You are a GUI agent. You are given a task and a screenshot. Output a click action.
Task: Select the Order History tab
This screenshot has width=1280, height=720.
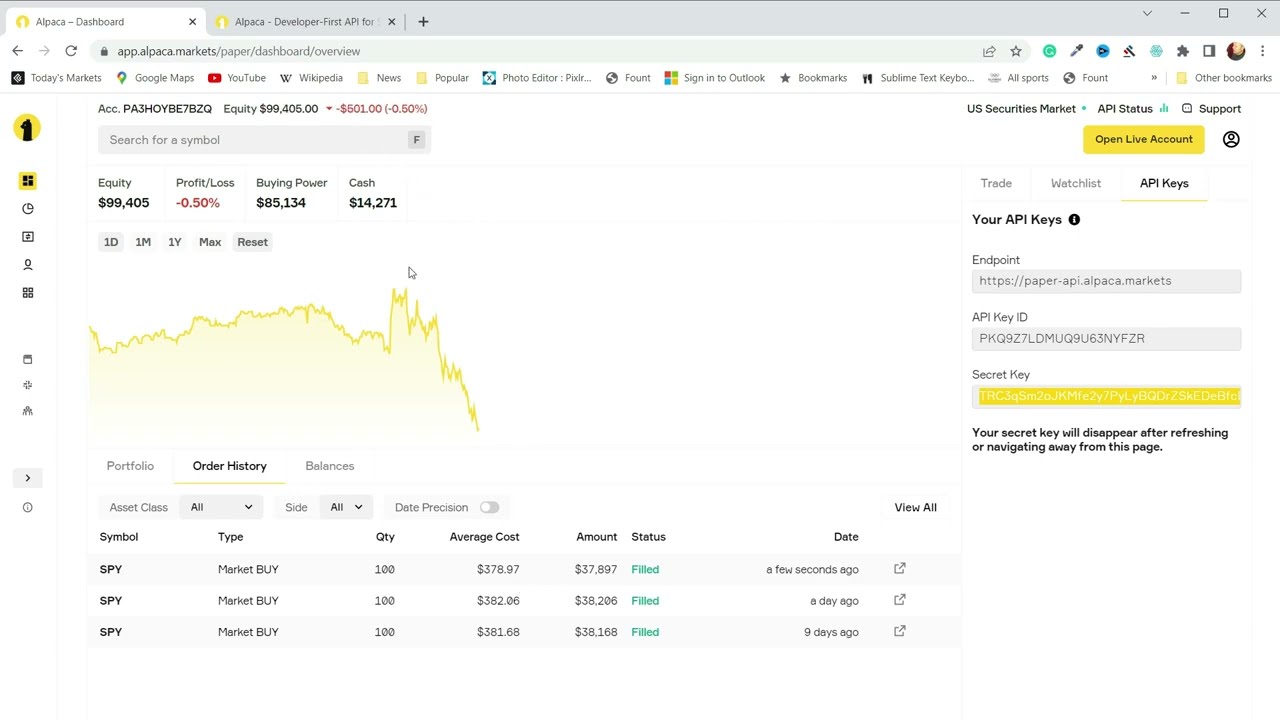(230, 466)
